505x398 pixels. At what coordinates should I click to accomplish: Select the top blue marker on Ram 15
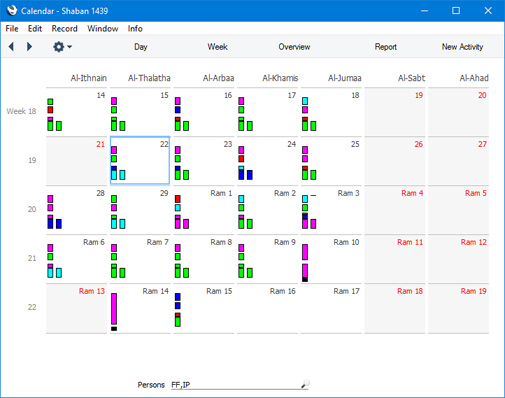click(x=178, y=297)
